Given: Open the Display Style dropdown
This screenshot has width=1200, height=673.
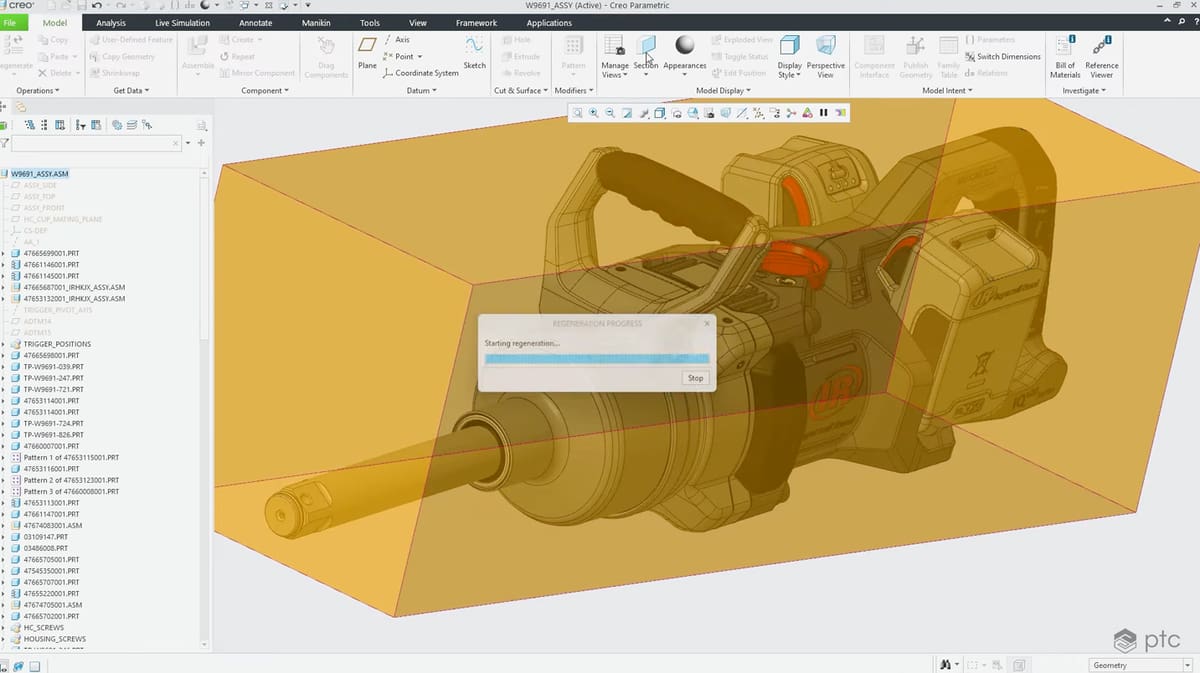Looking at the screenshot, I should click(789, 70).
